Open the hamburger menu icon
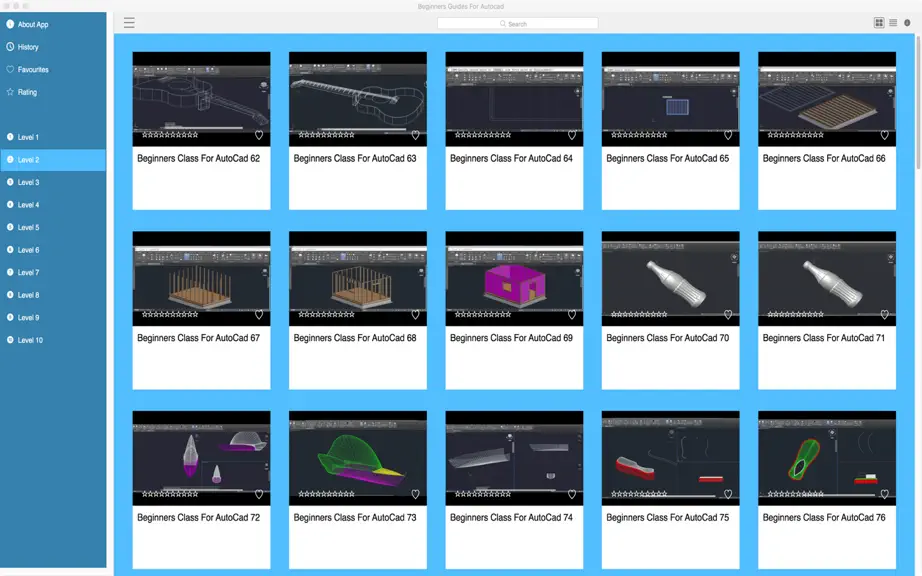The width and height of the screenshot is (922, 576). [x=129, y=23]
